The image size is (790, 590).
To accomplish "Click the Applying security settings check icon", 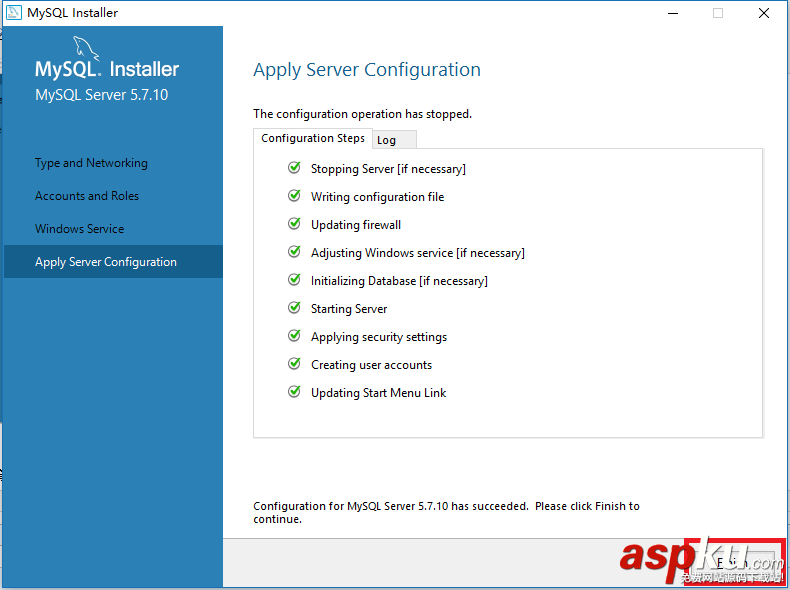I will pos(294,336).
